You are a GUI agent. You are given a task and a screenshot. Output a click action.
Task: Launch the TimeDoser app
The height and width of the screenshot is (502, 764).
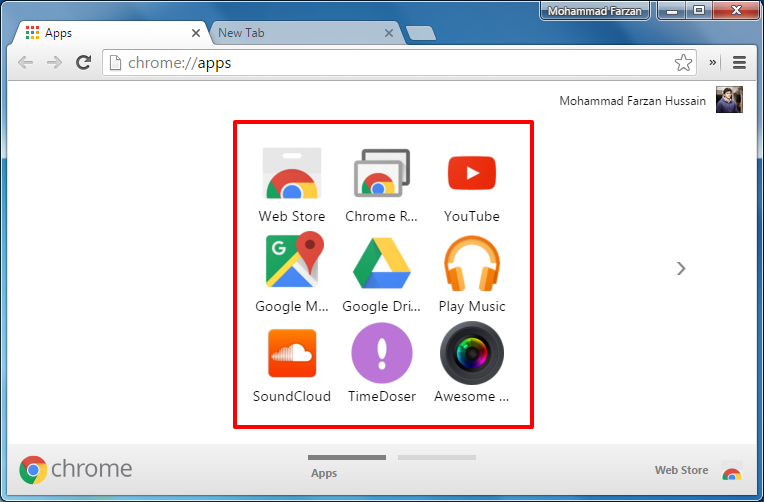[x=382, y=353]
